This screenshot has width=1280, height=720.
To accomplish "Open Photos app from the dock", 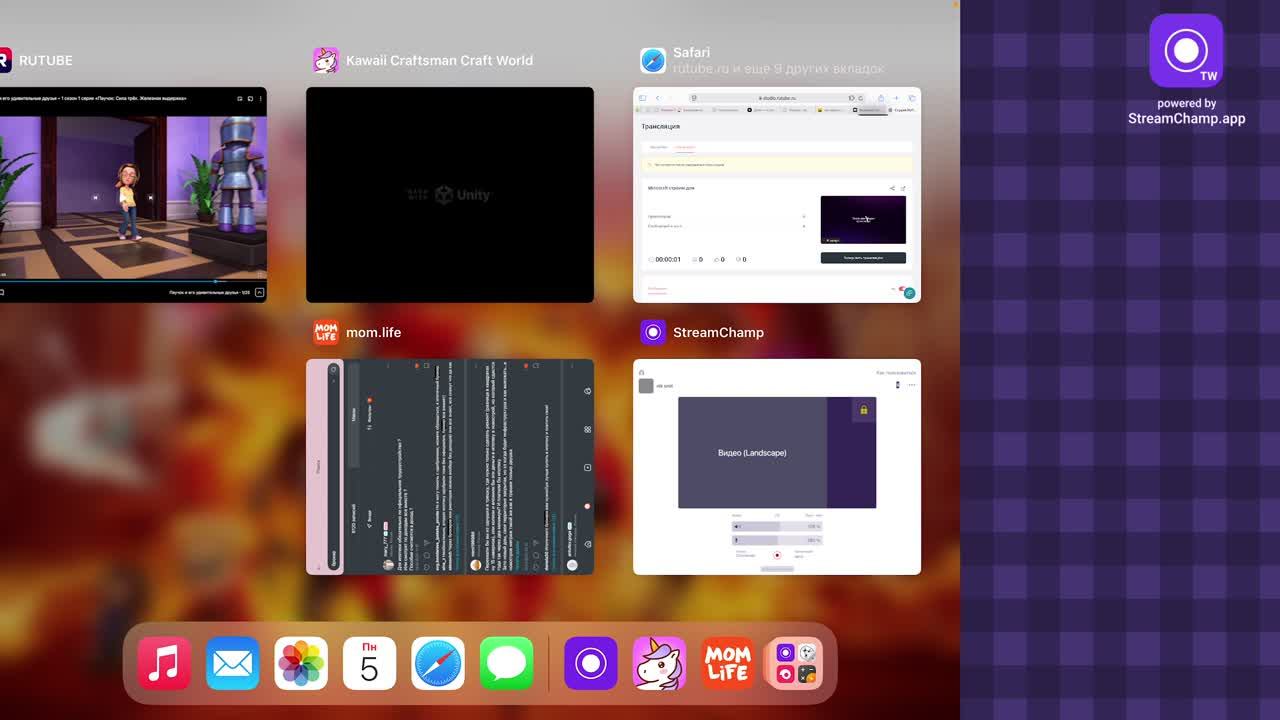I will coord(301,663).
